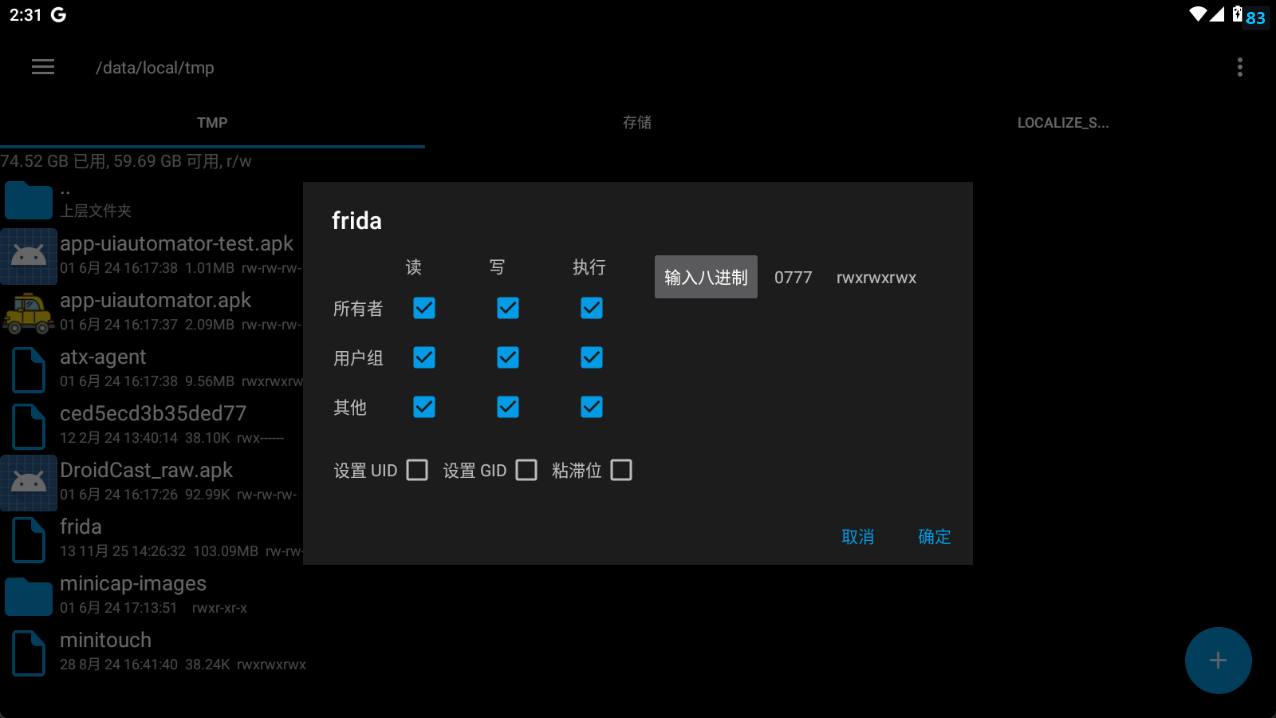Click the atx-agent file icon

pyautogui.click(x=29, y=369)
